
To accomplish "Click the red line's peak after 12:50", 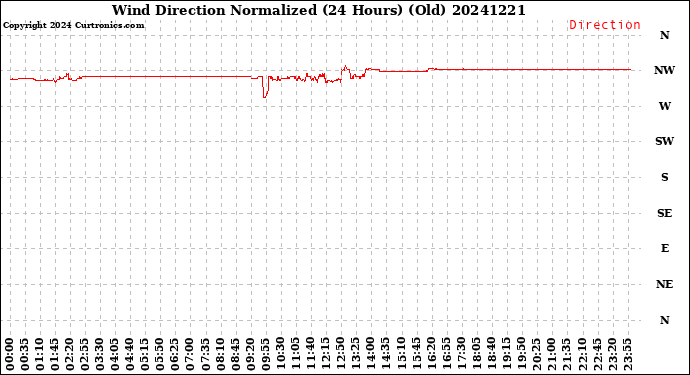I will (x=345, y=66).
